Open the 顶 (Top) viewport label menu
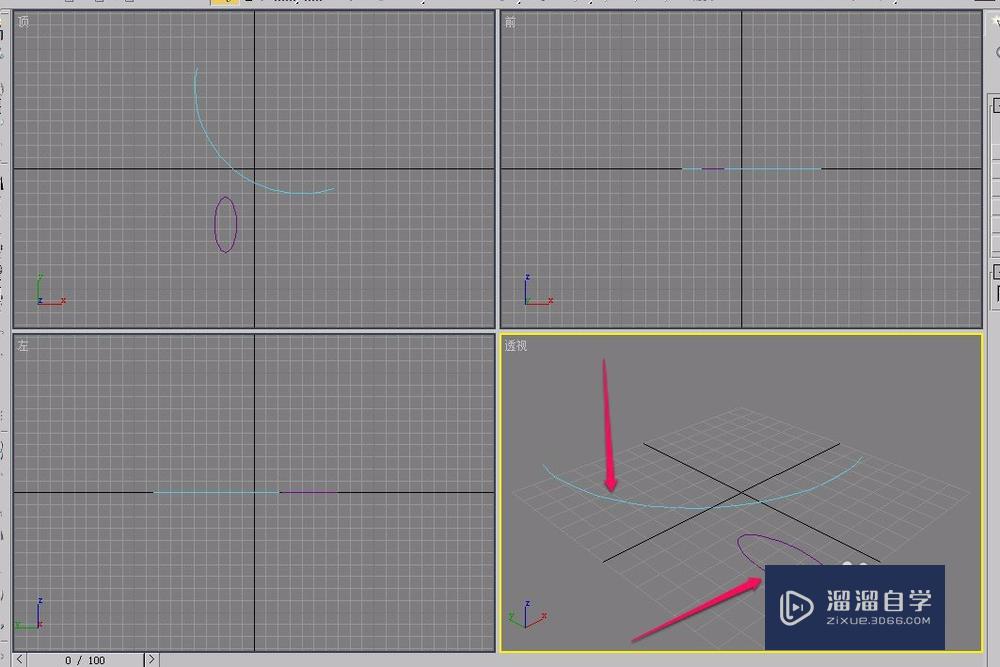This screenshot has height=667, width=1000. click(24, 22)
